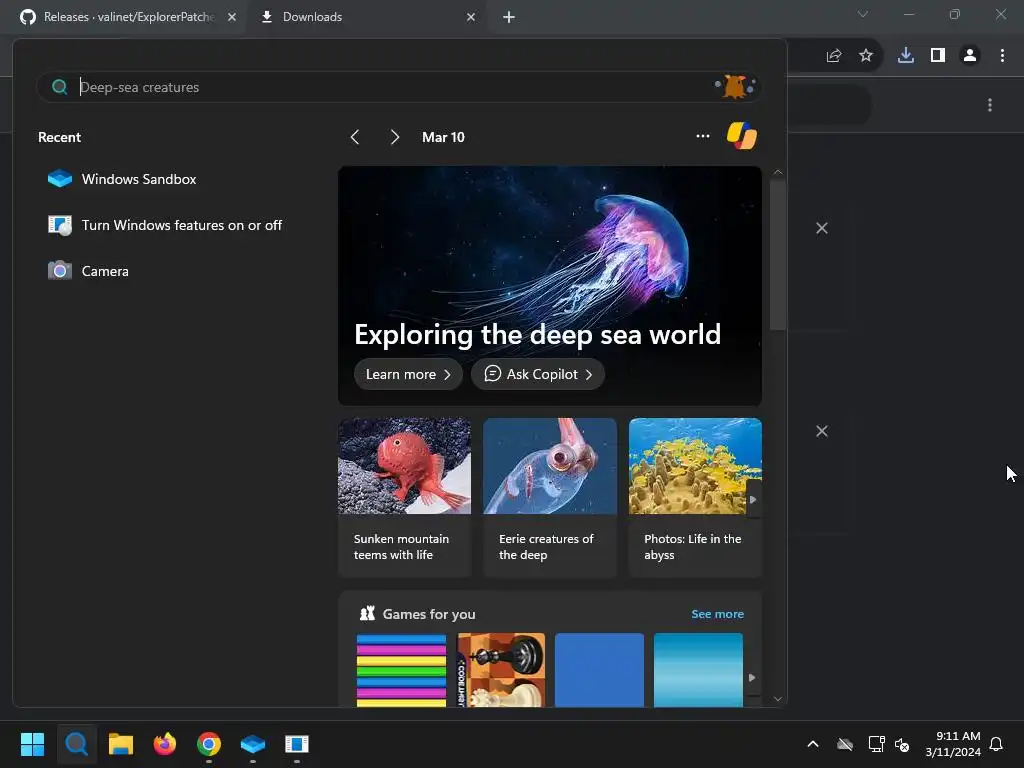This screenshot has height=768, width=1024.
Task: Open Windows Features taskbar icon
Action: [x=296, y=744]
